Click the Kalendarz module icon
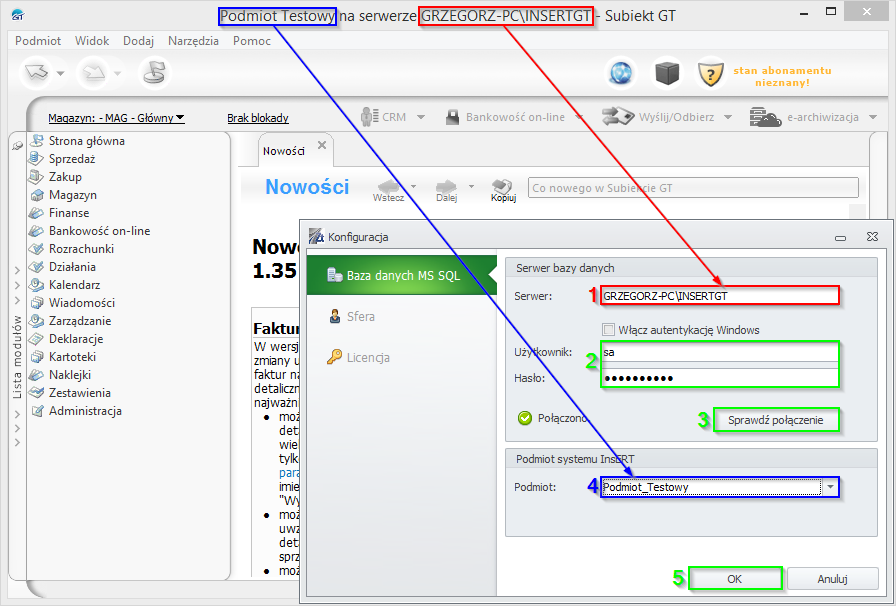 37,285
